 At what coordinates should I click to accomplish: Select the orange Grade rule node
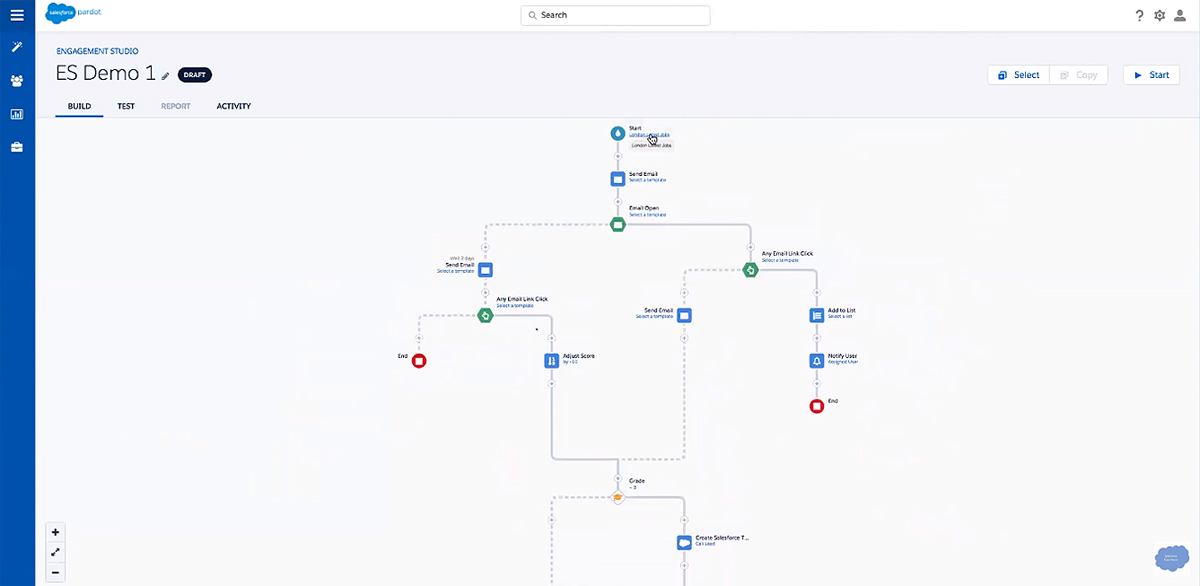(618, 496)
